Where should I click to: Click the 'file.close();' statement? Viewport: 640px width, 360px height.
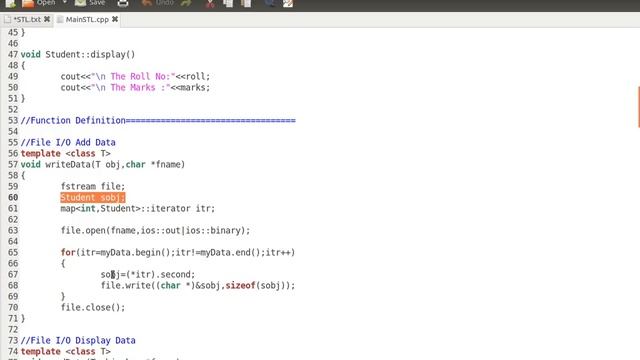[x=93, y=308]
